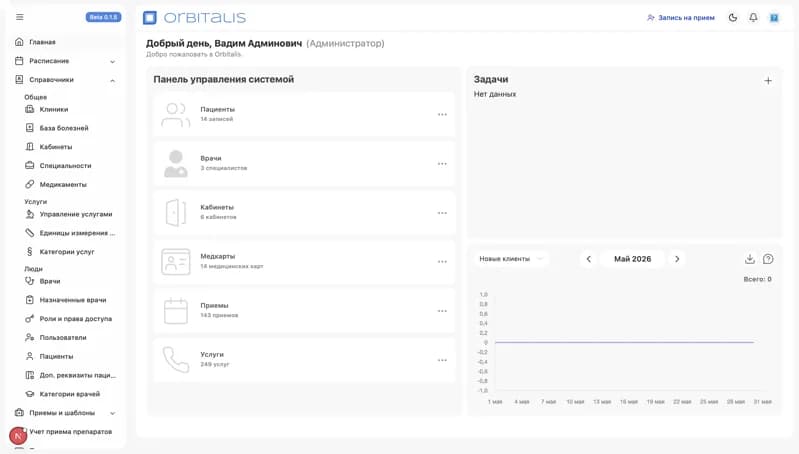Screen dimensions: 799x454
Task: Go to next month after Май 2026
Action: (x=677, y=259)
